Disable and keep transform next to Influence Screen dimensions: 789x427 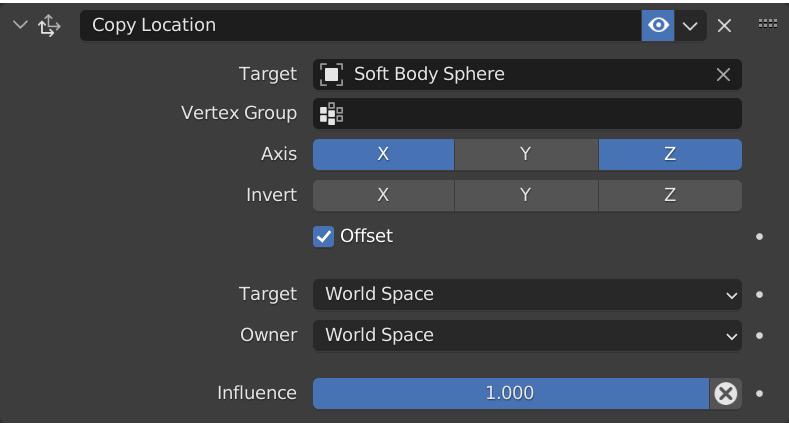(725, 393)
